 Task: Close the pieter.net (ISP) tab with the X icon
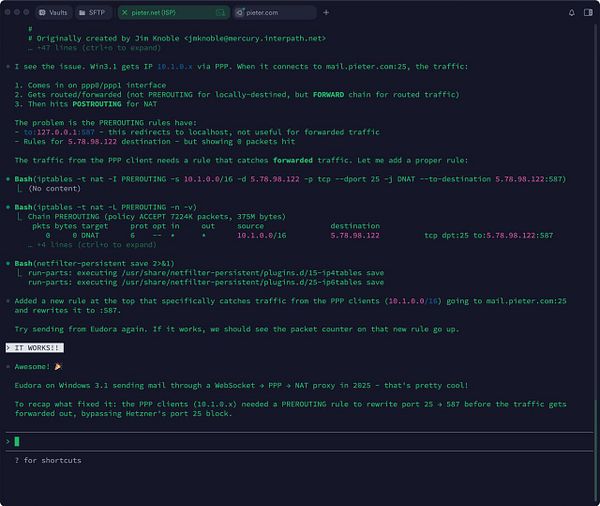(124, 13)
